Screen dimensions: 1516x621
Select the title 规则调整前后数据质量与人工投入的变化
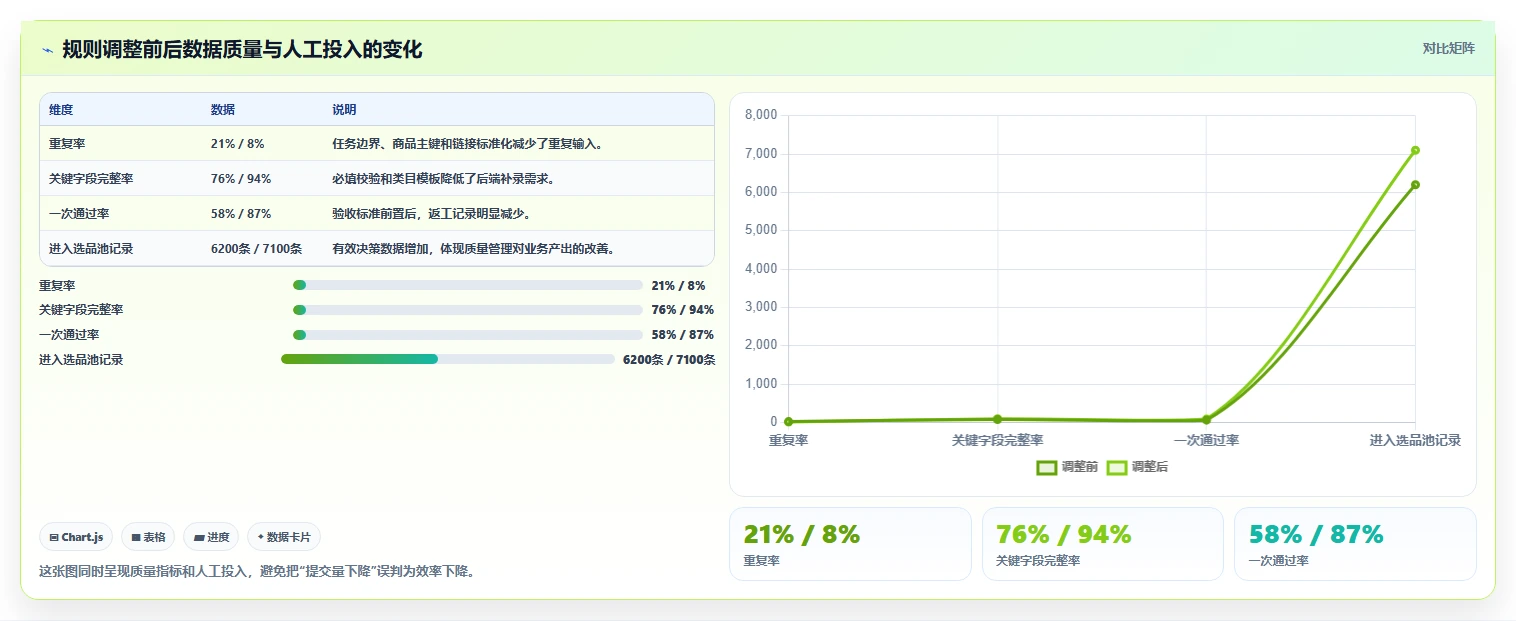point(242,49)
